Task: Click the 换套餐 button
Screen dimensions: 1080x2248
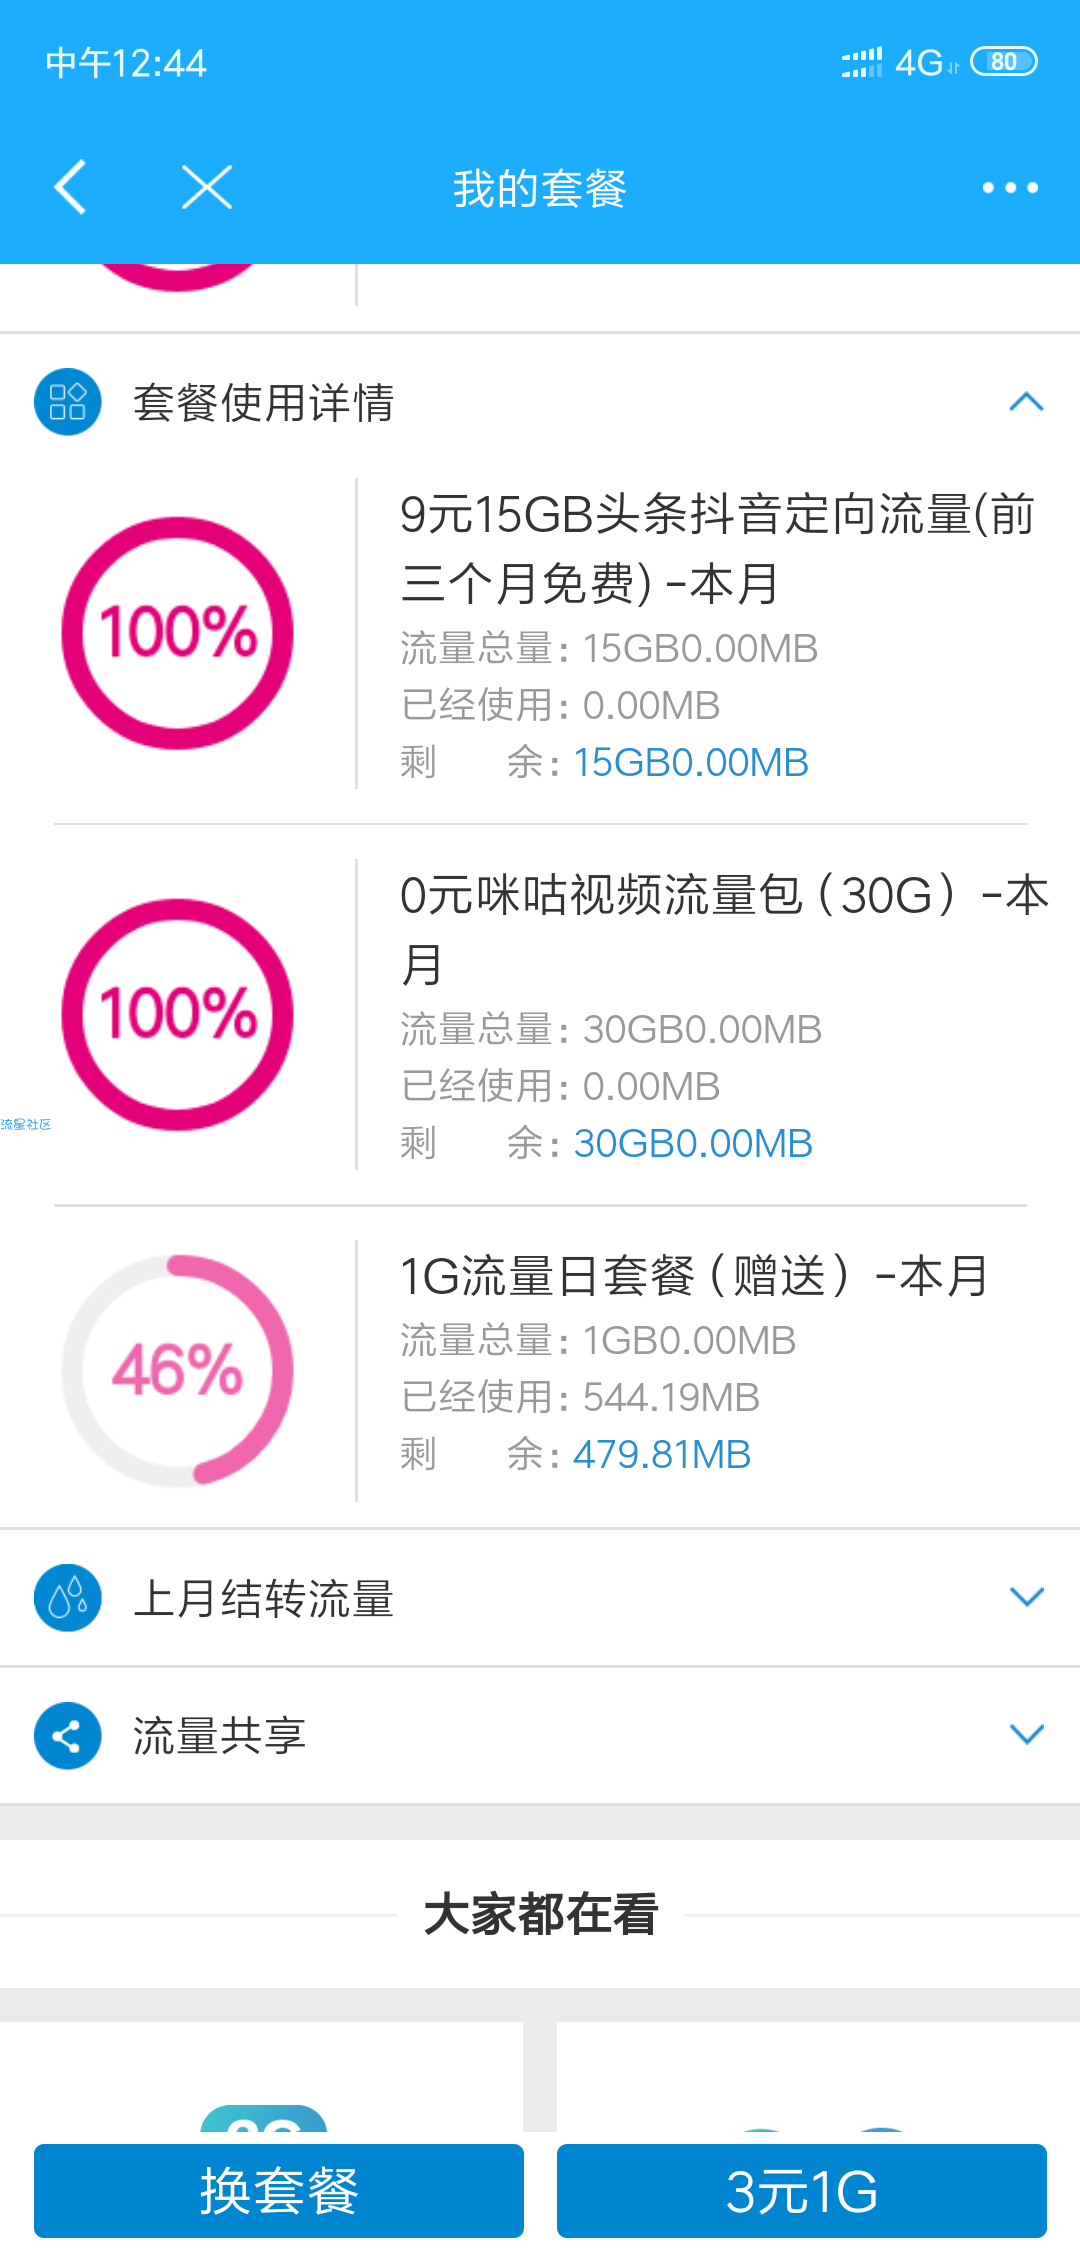Action: click(279, 2191)
